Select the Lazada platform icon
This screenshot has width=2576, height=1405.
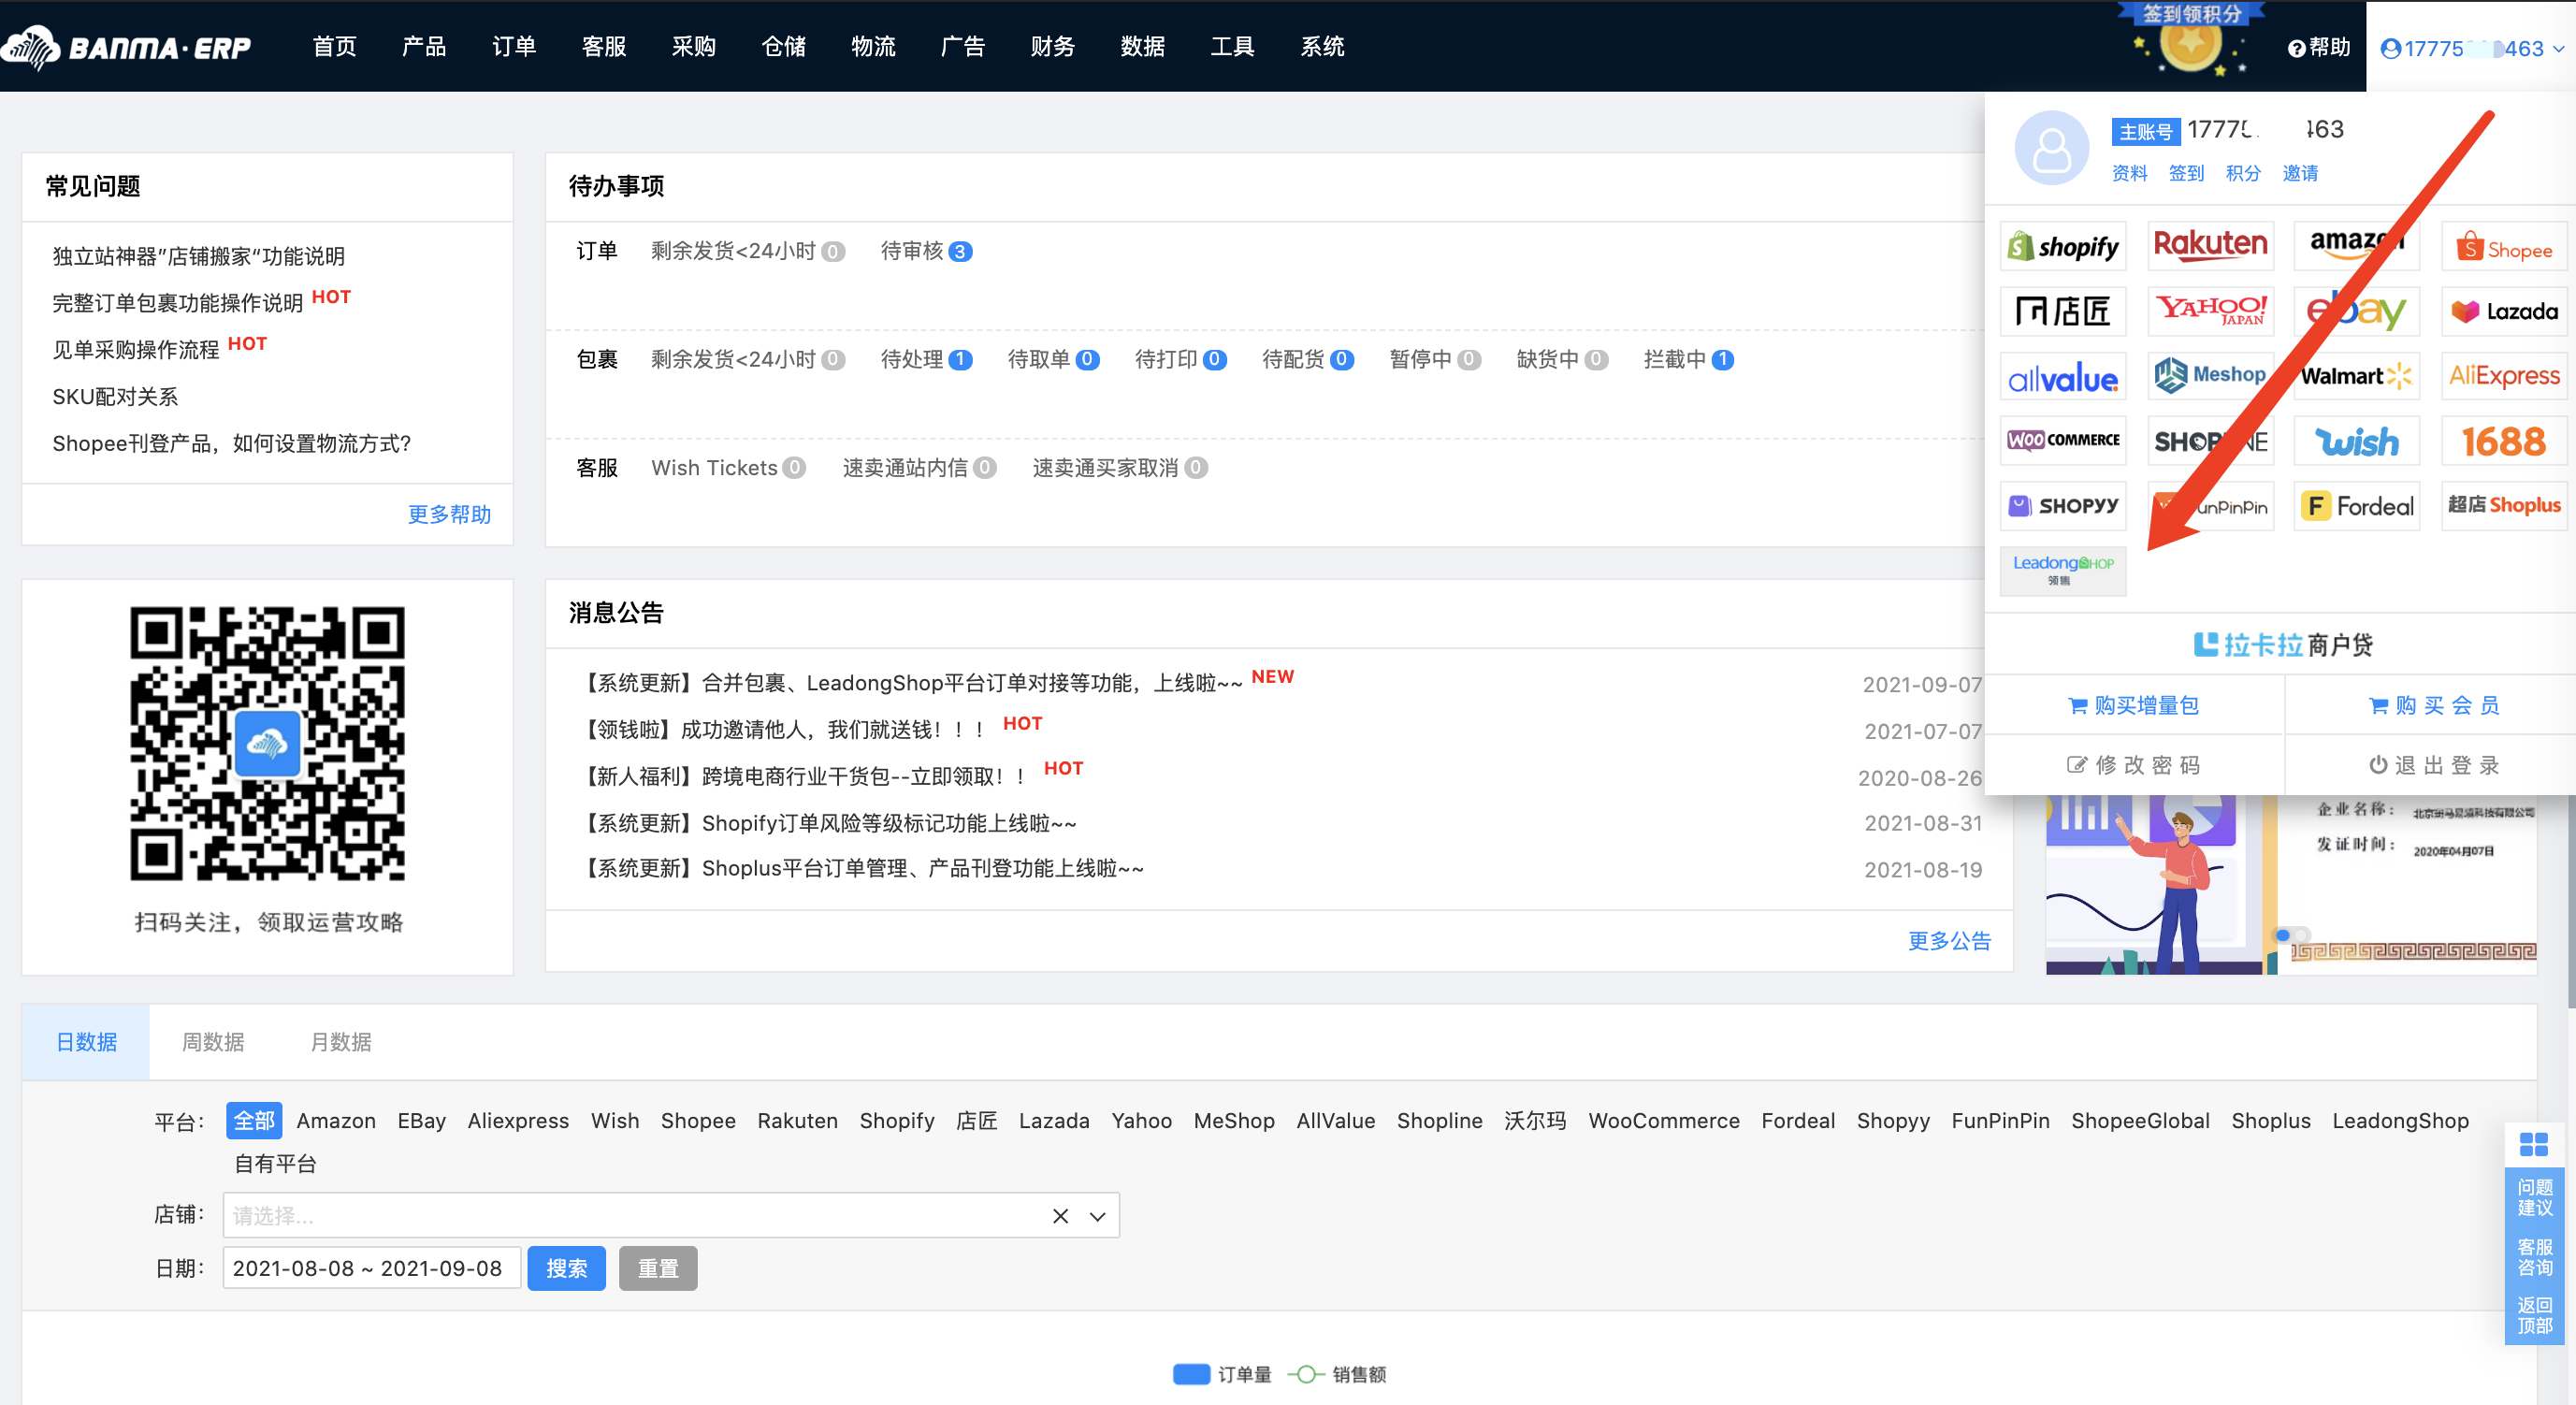(2503, 311)
